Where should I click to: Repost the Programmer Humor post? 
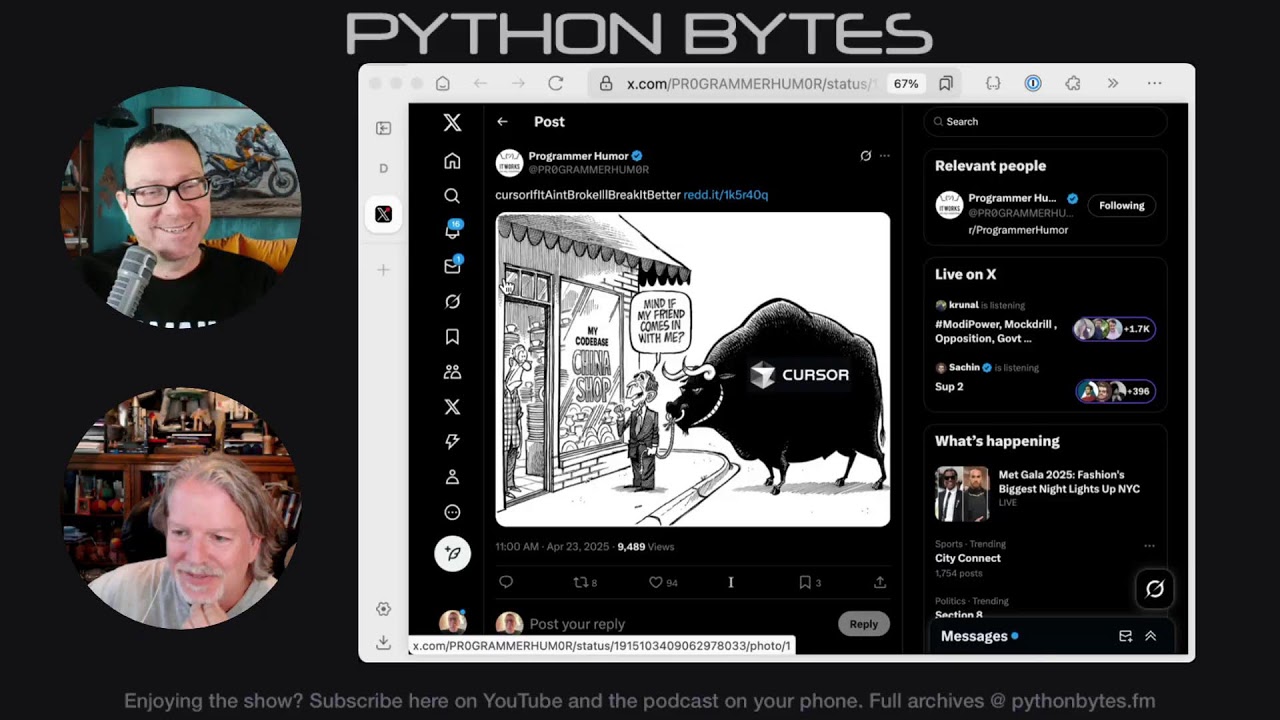(x=578, y=582)
